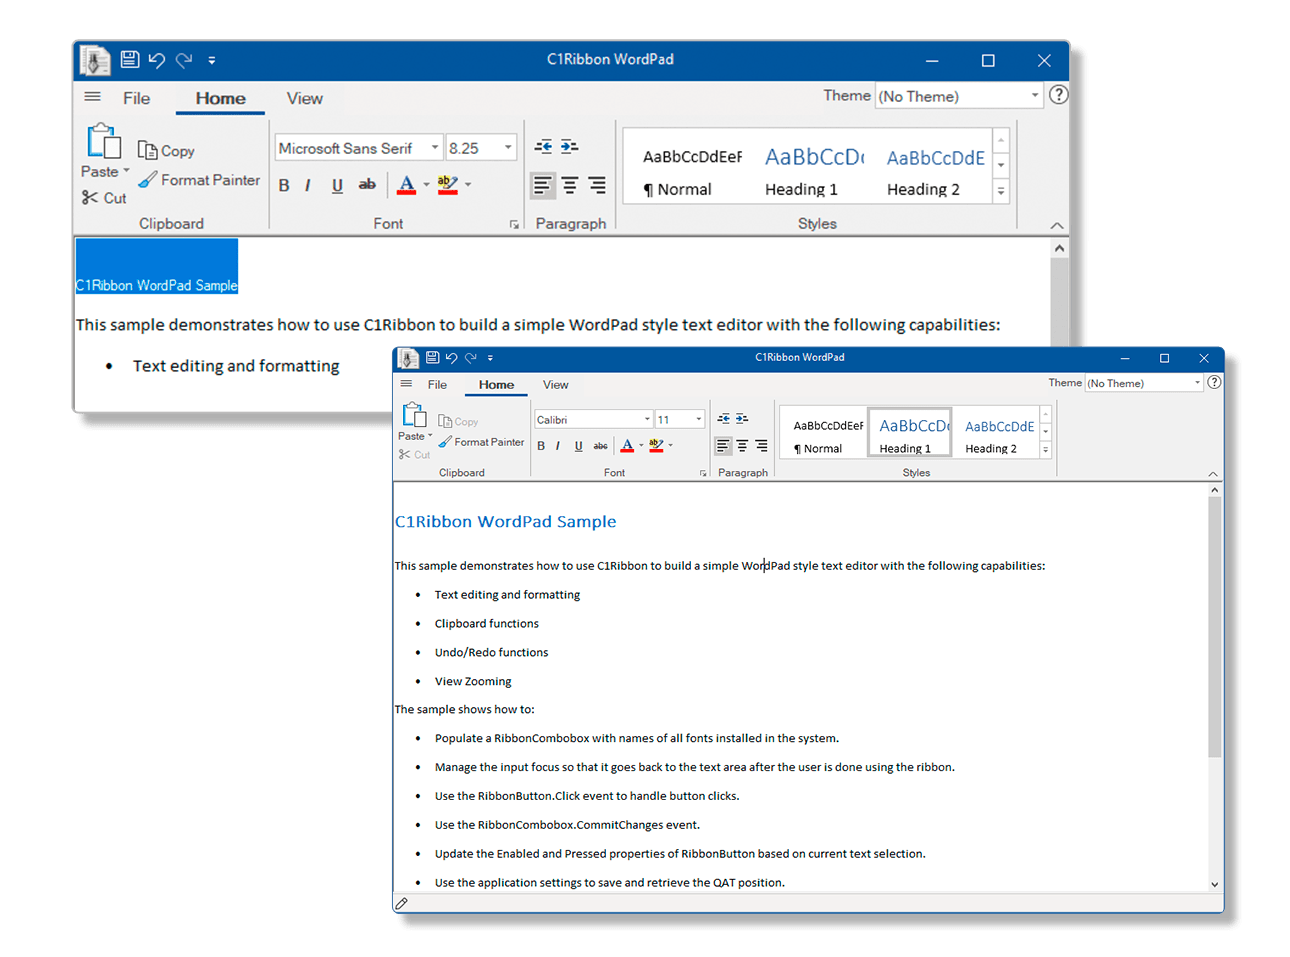Click the Redo icon
The image size is (1290, 957).
(x=183, y=59)
